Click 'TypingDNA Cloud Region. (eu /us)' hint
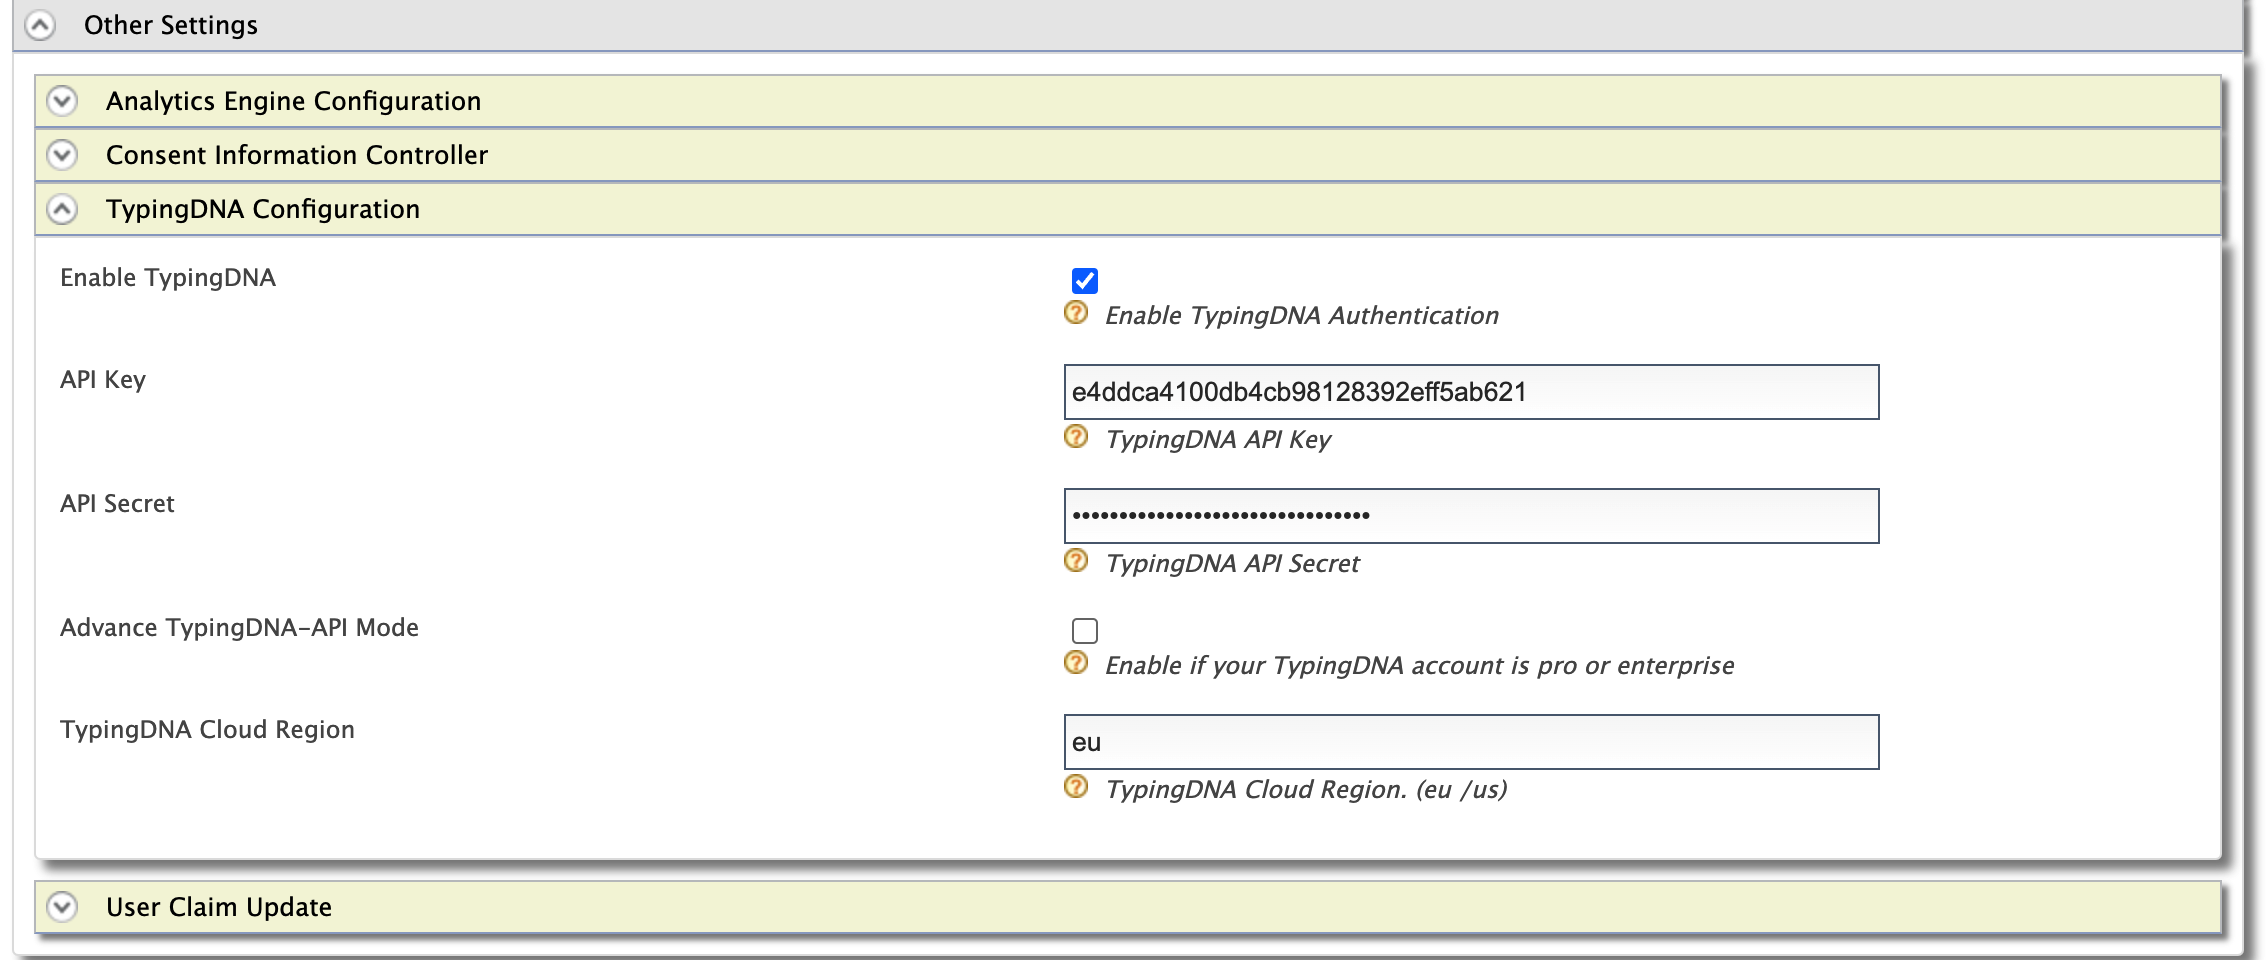The width and height of the screenshot is (2266, 960). tap(1306, 790)
